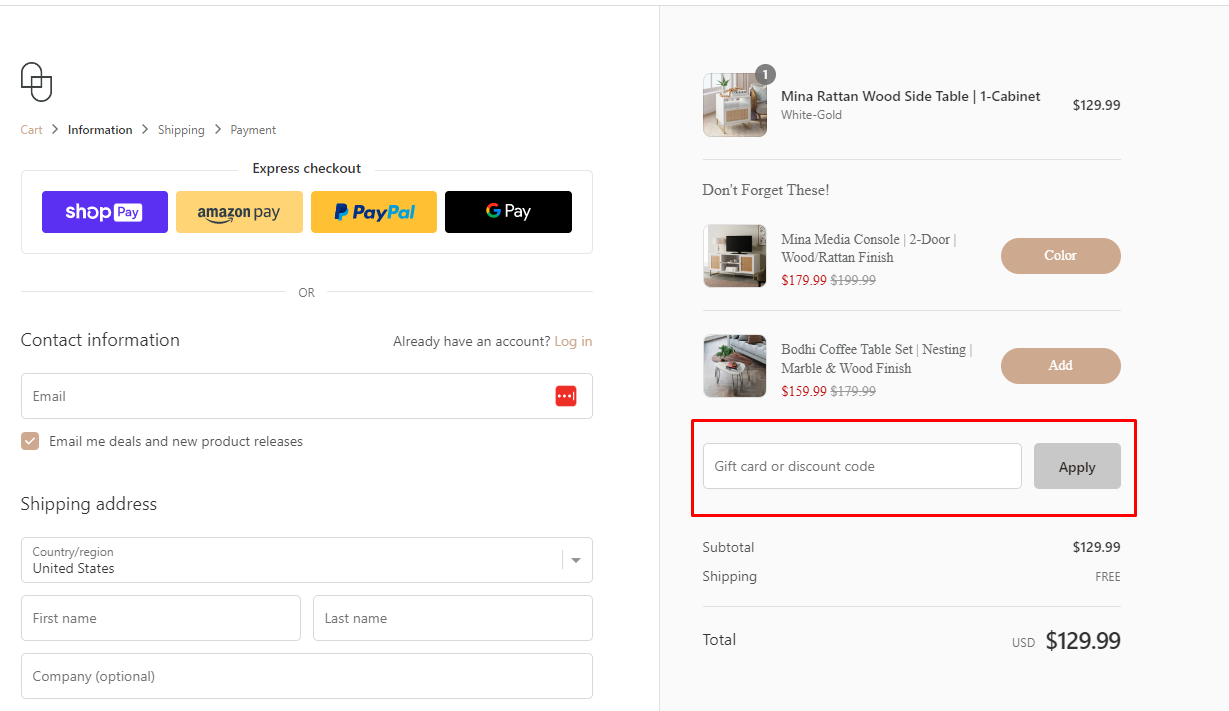The width and height of the screenshot is (1229, 711).
Task: Click the $159.99 sale price
Action: (804, 391)
